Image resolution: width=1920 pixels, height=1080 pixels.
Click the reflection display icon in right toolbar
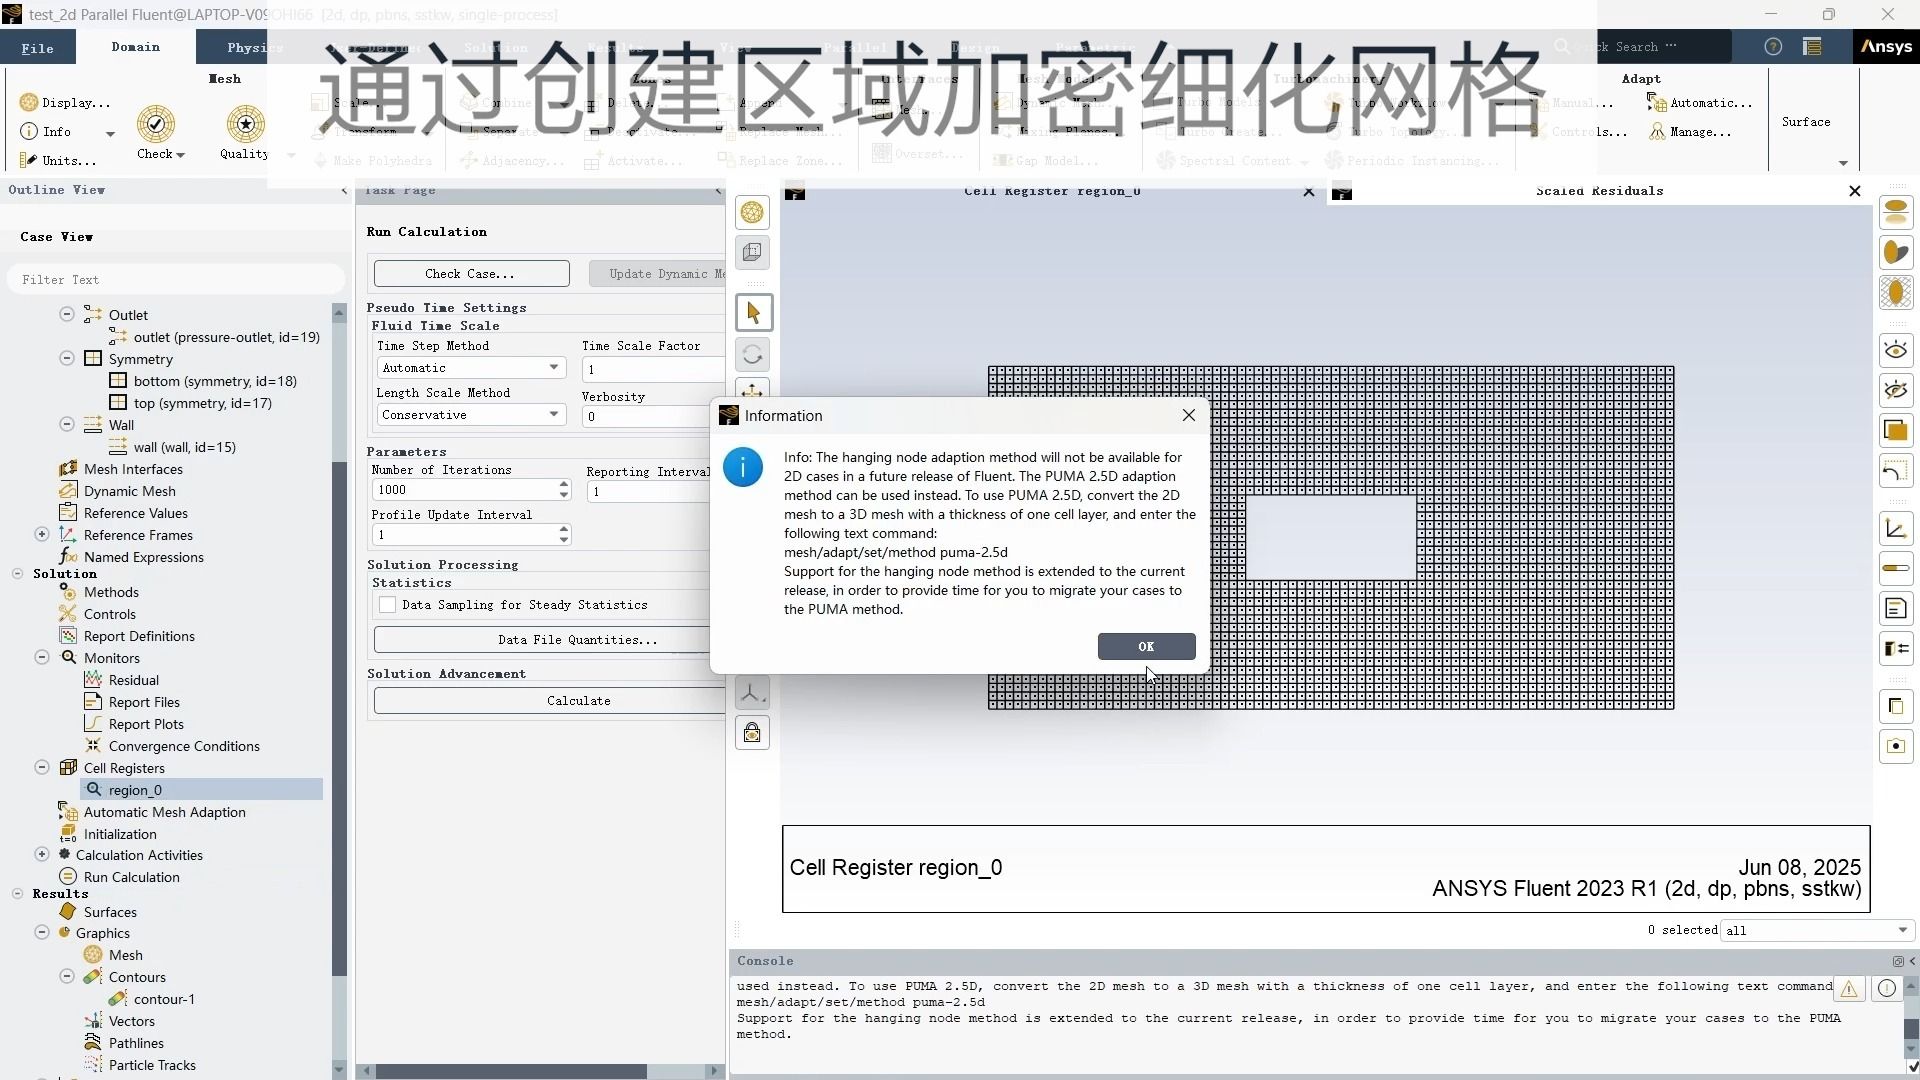point(1896,212)
